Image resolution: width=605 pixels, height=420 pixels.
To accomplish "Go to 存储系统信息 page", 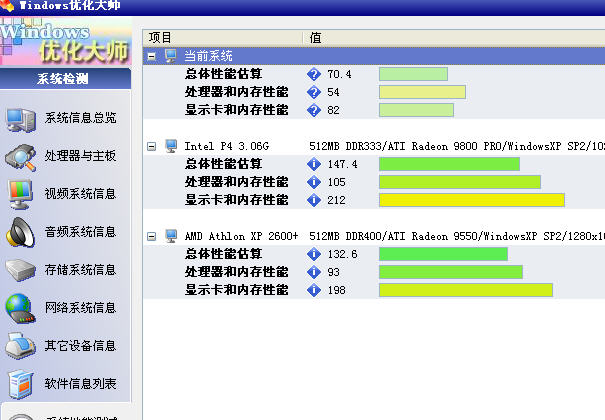I will click(x=80, y=270).
